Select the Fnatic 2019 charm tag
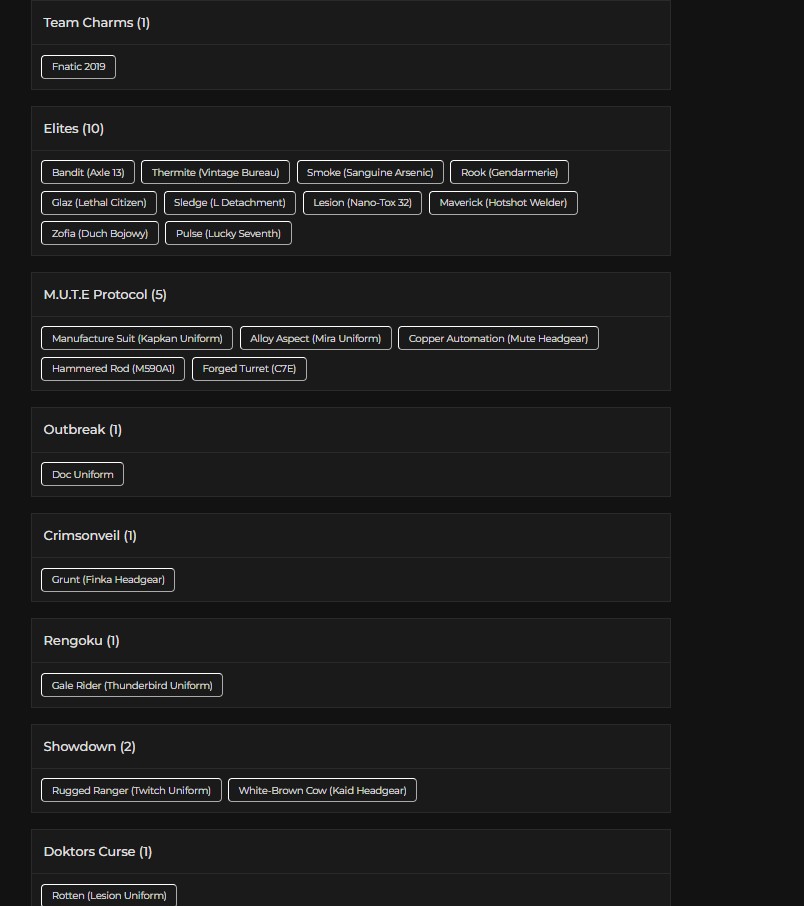The image size is (804, 906). (x=79, y=67)
